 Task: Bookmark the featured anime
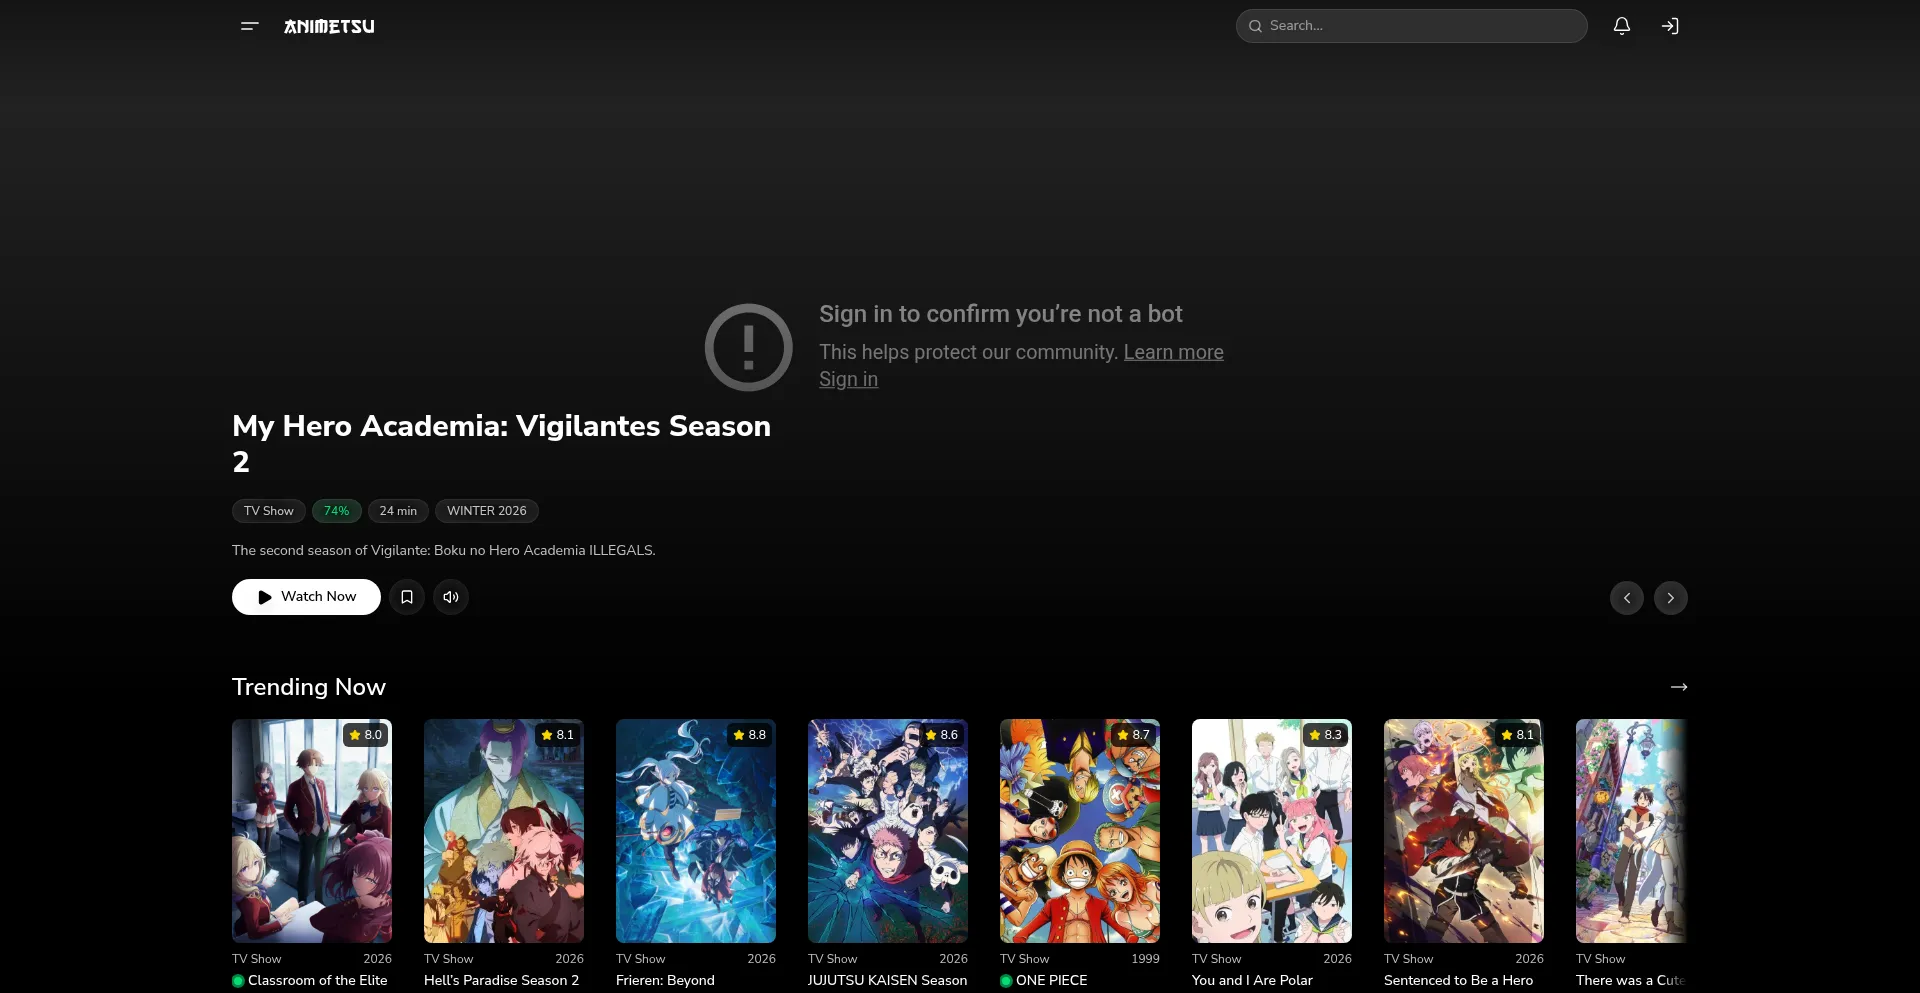407,597
